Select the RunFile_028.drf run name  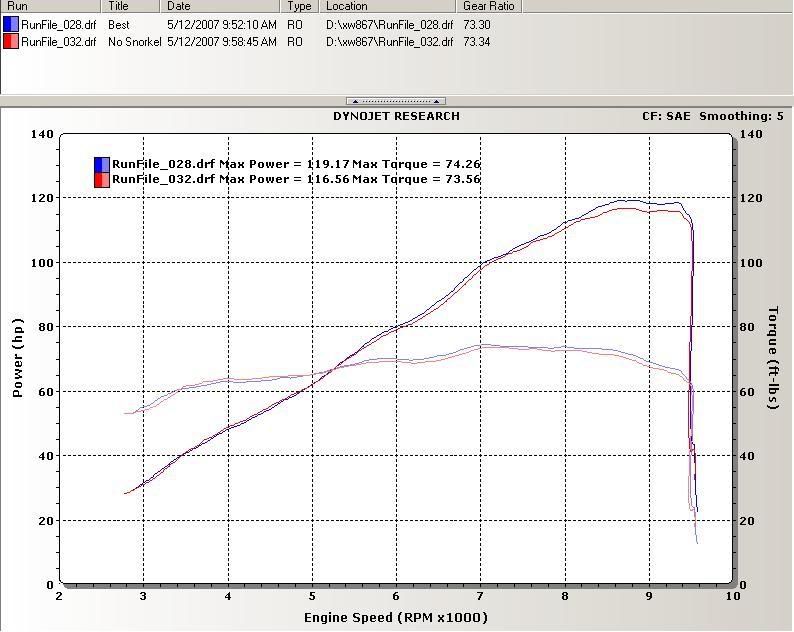click(x=58, y=25)
